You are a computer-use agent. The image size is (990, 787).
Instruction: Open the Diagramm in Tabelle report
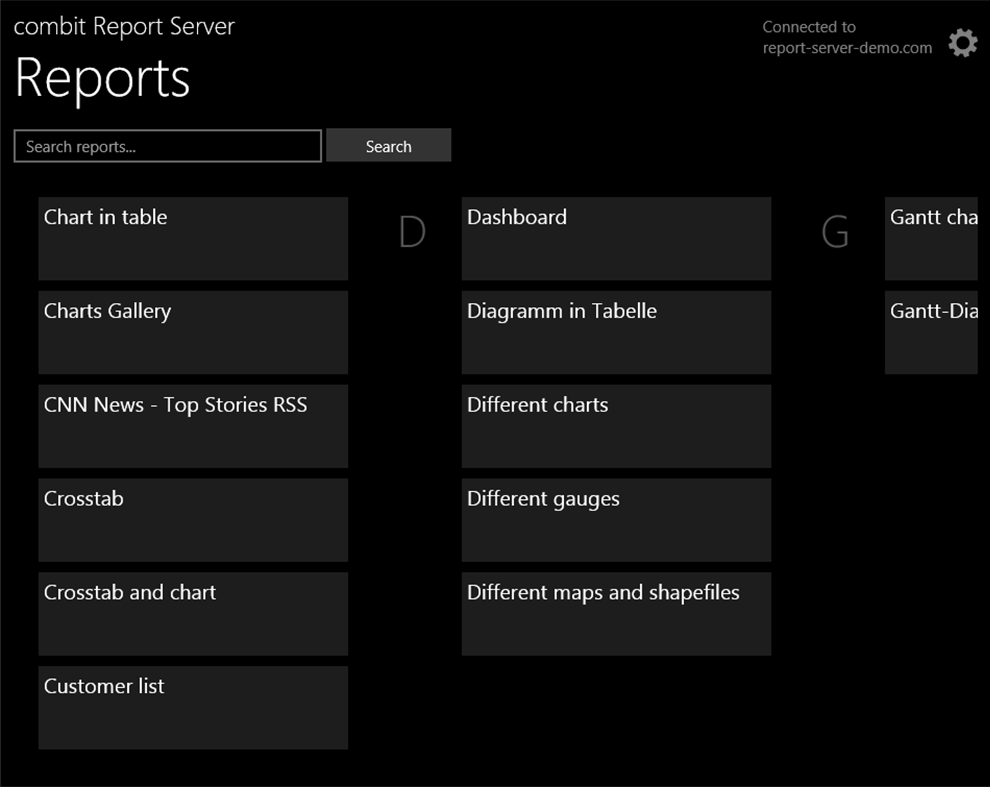[615, 331]
